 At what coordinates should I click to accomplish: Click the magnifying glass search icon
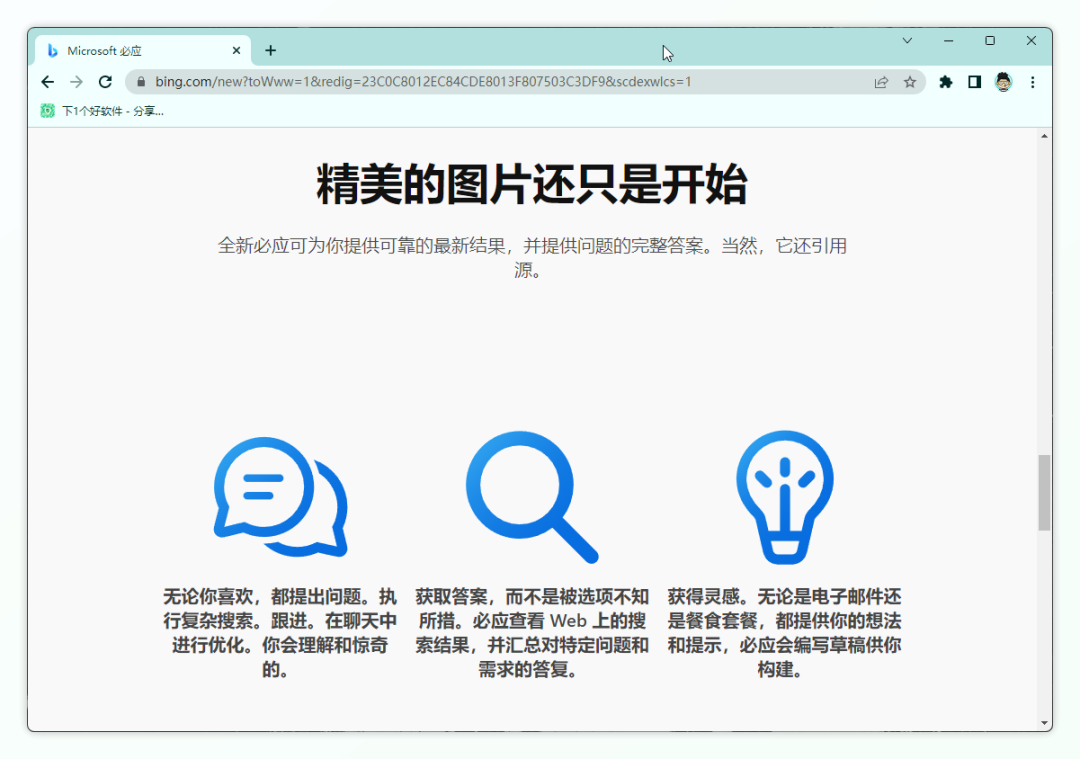coord(530,496)
